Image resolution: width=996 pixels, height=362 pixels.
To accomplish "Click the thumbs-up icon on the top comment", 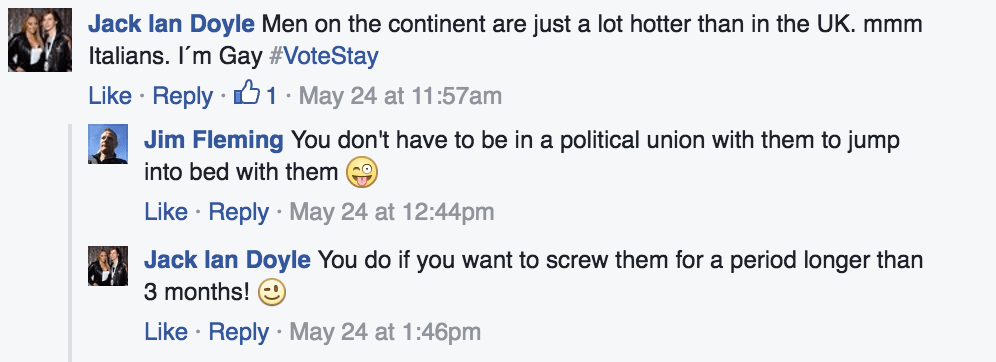I will (x=247, y=95).
